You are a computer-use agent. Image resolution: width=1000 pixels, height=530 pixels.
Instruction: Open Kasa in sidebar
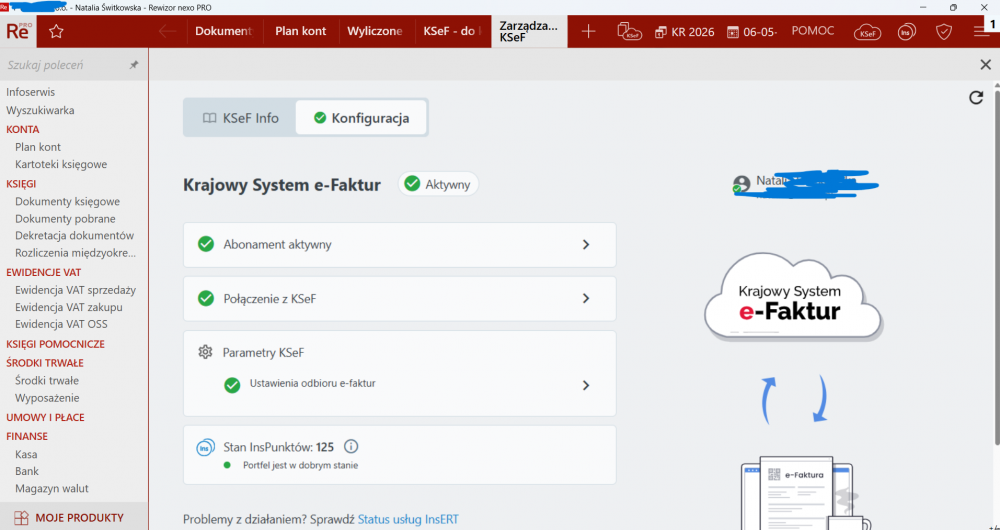click(x=26, y=455)
